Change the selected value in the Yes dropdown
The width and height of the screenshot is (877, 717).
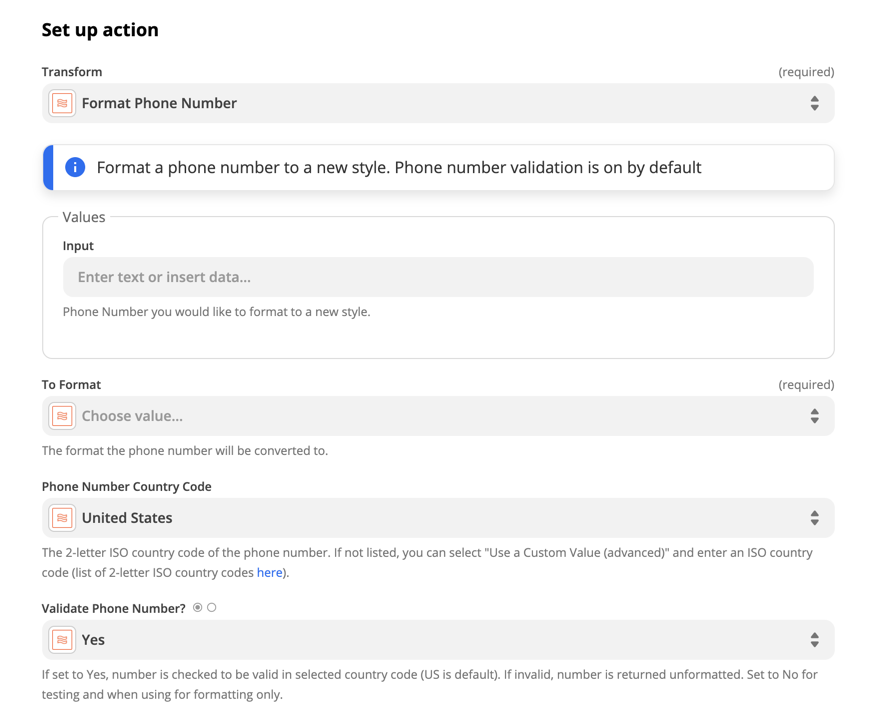[438, 639]
